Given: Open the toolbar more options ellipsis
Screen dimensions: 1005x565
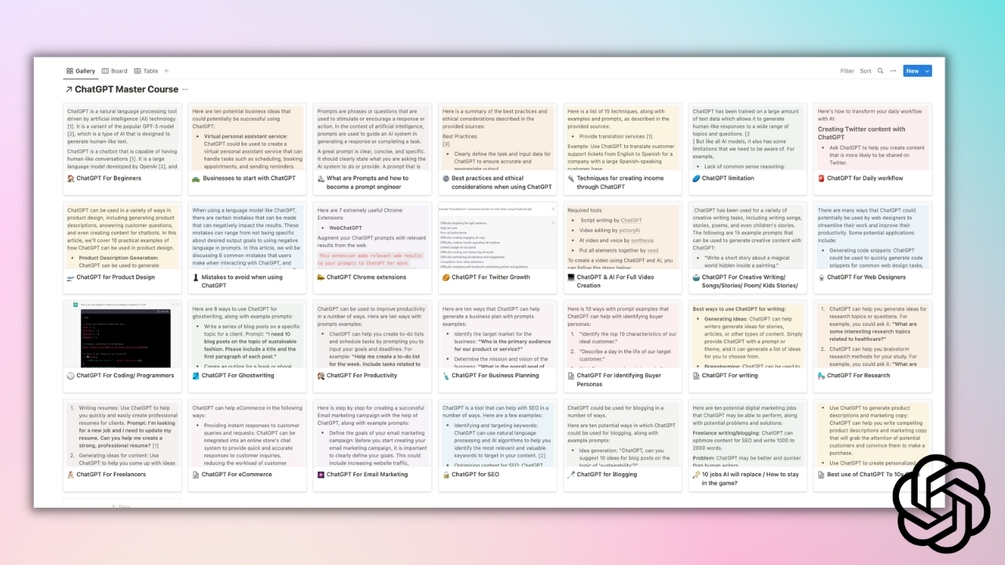Looking at the screenshot, I should click(x=893, y=71).
